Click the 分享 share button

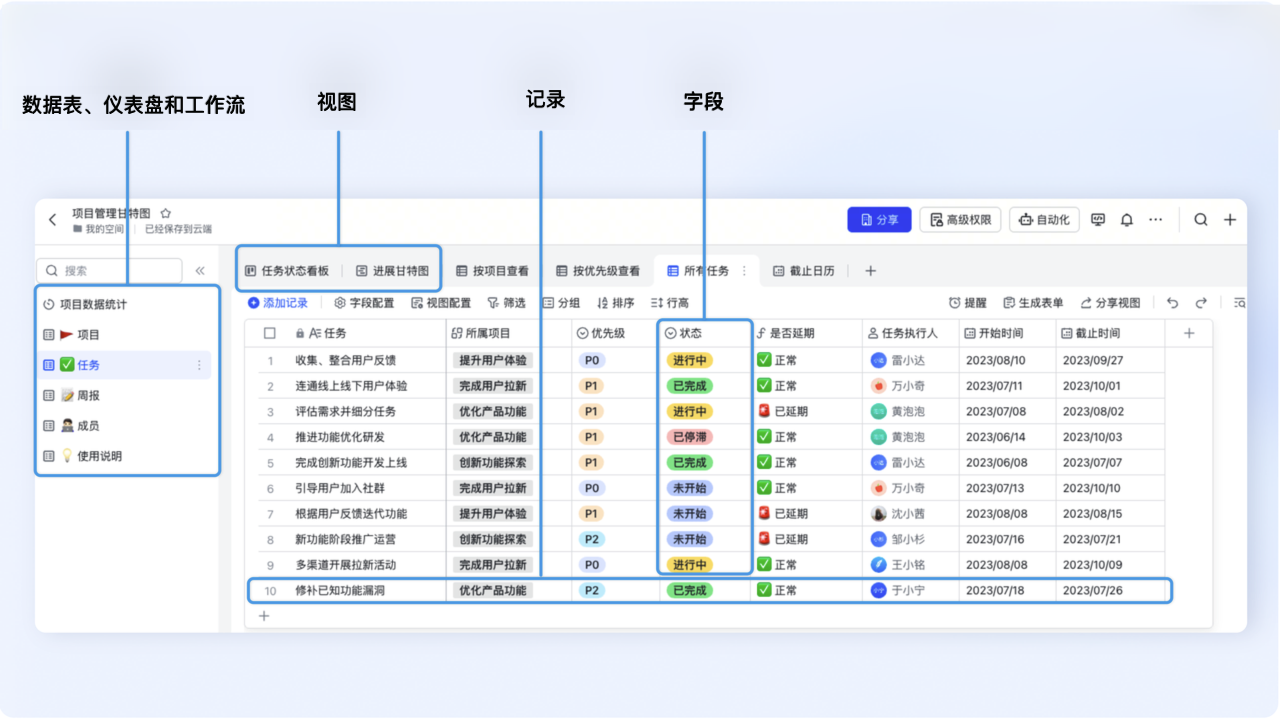[x=879, y=219]
